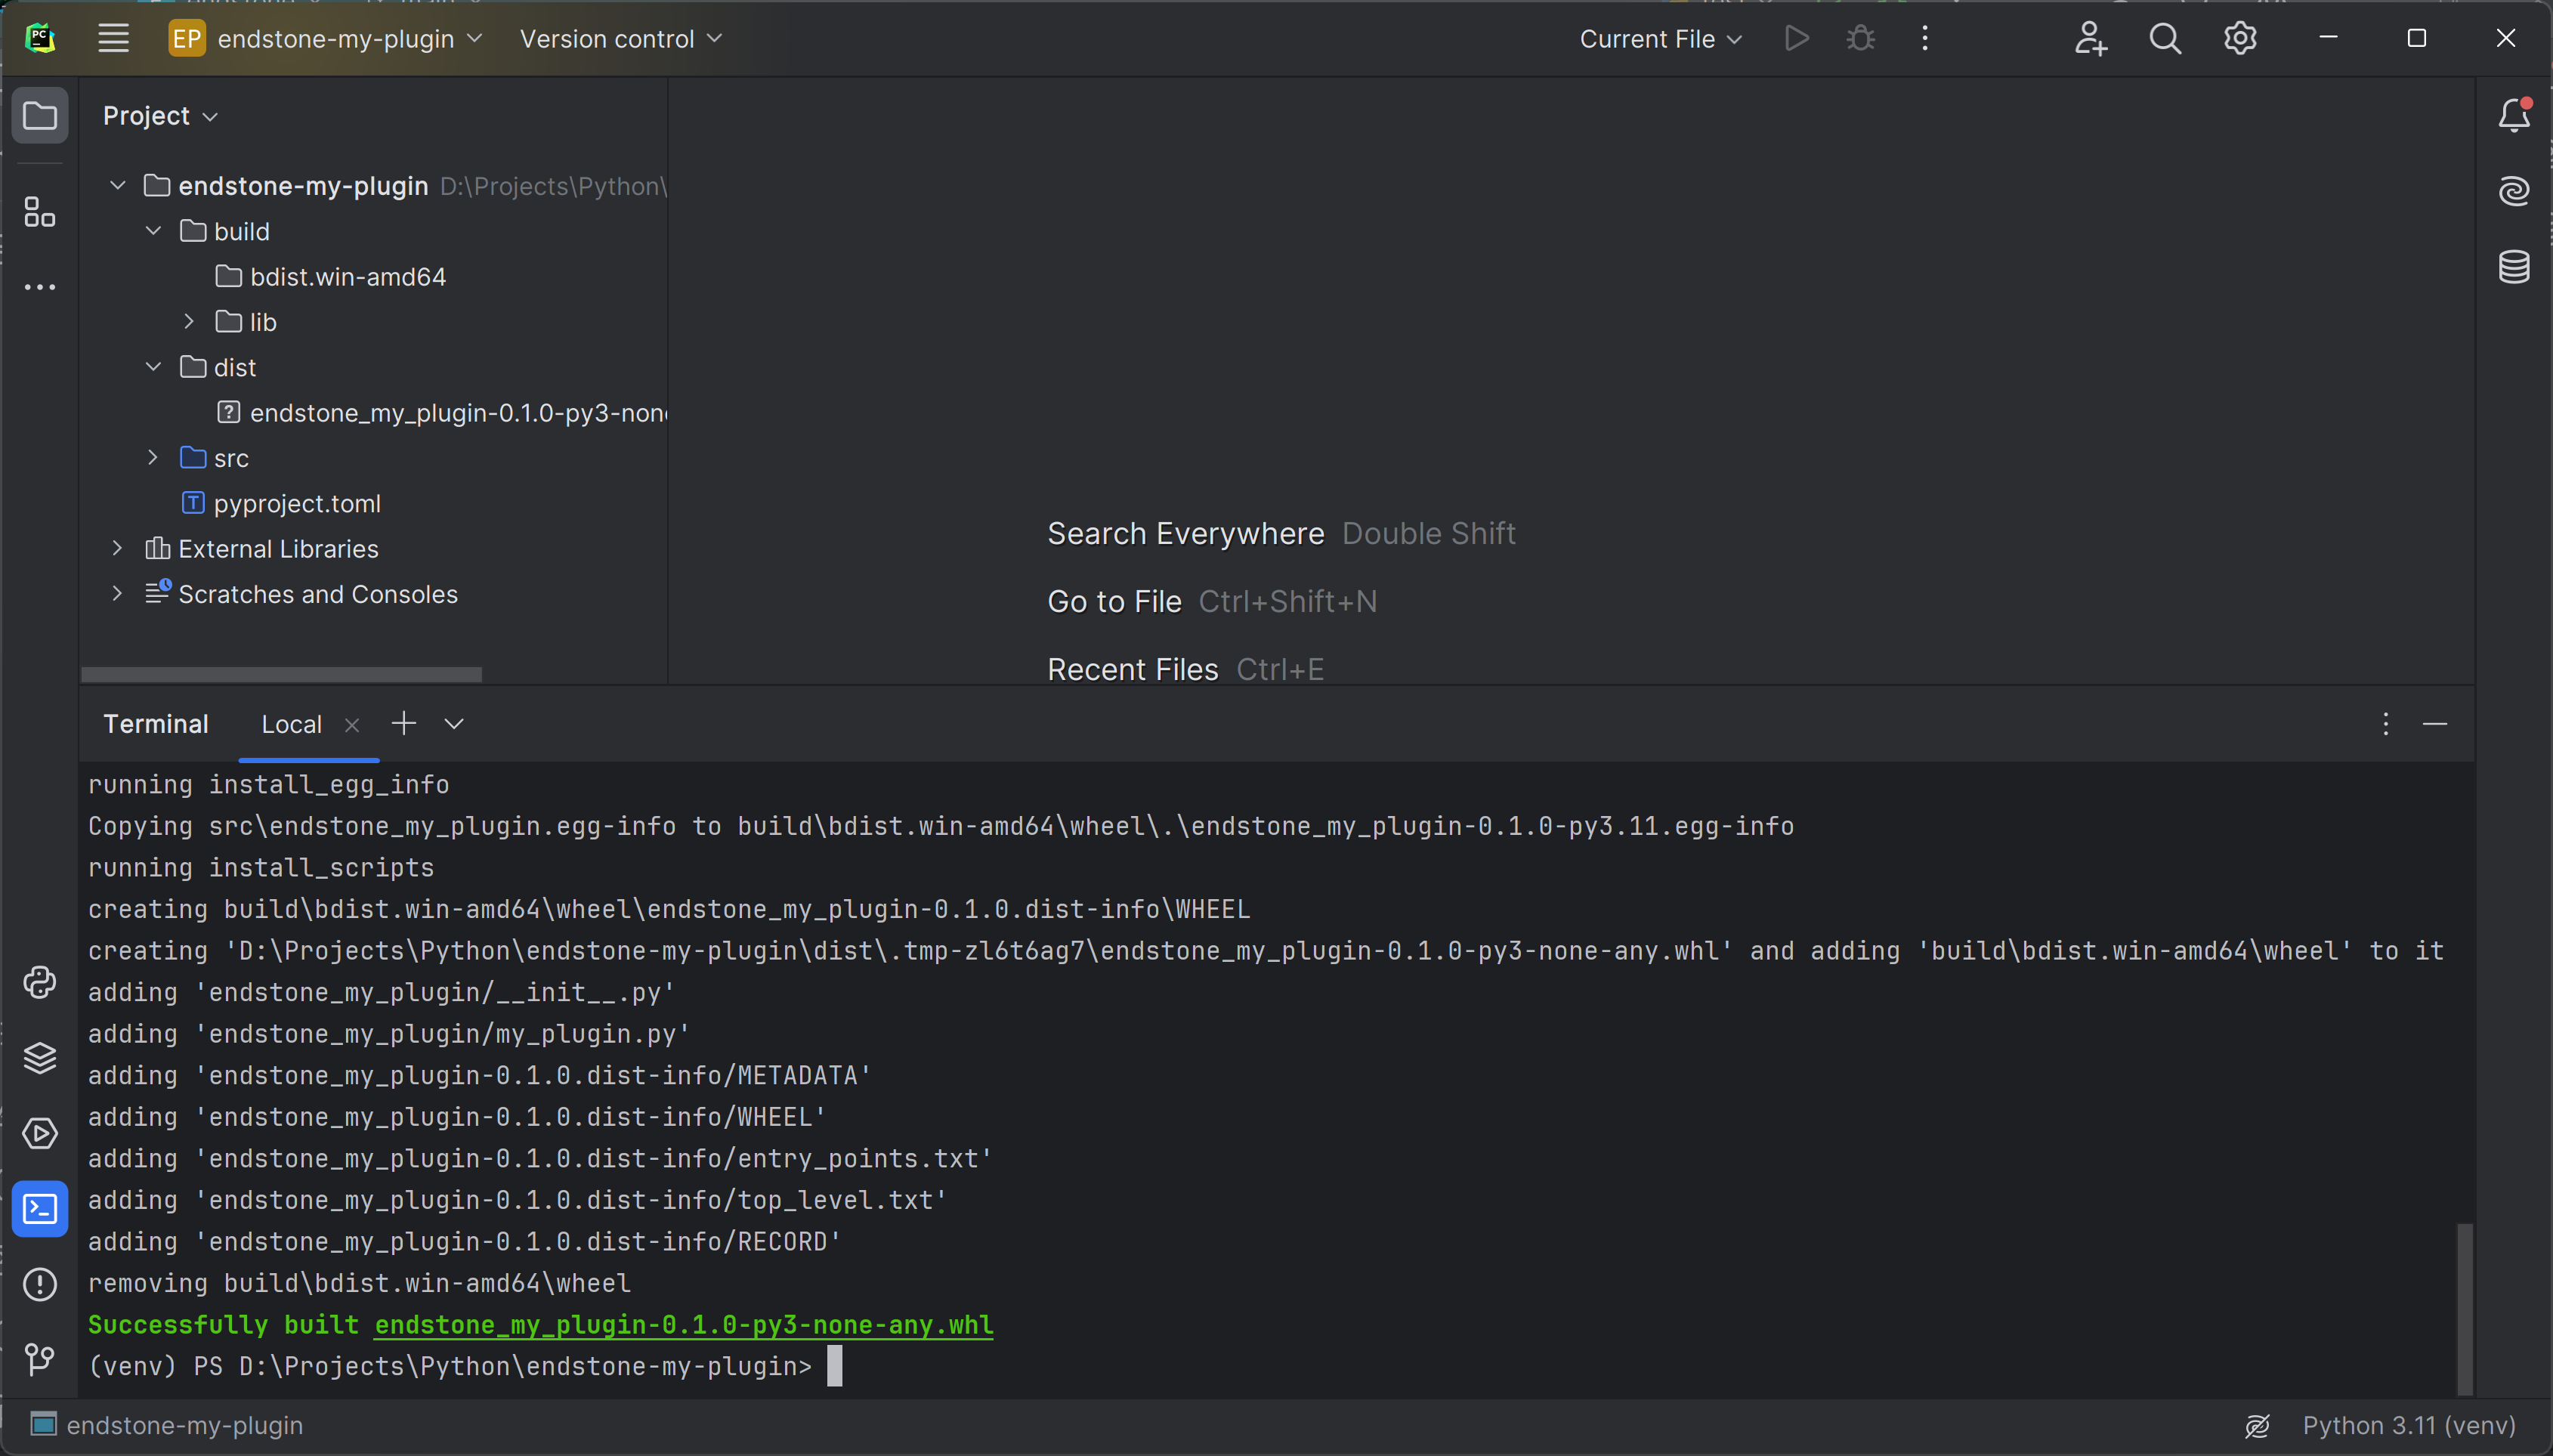The image size is (2553, 1456).
Task: Expand the src folder
Action: coord(153,457)
